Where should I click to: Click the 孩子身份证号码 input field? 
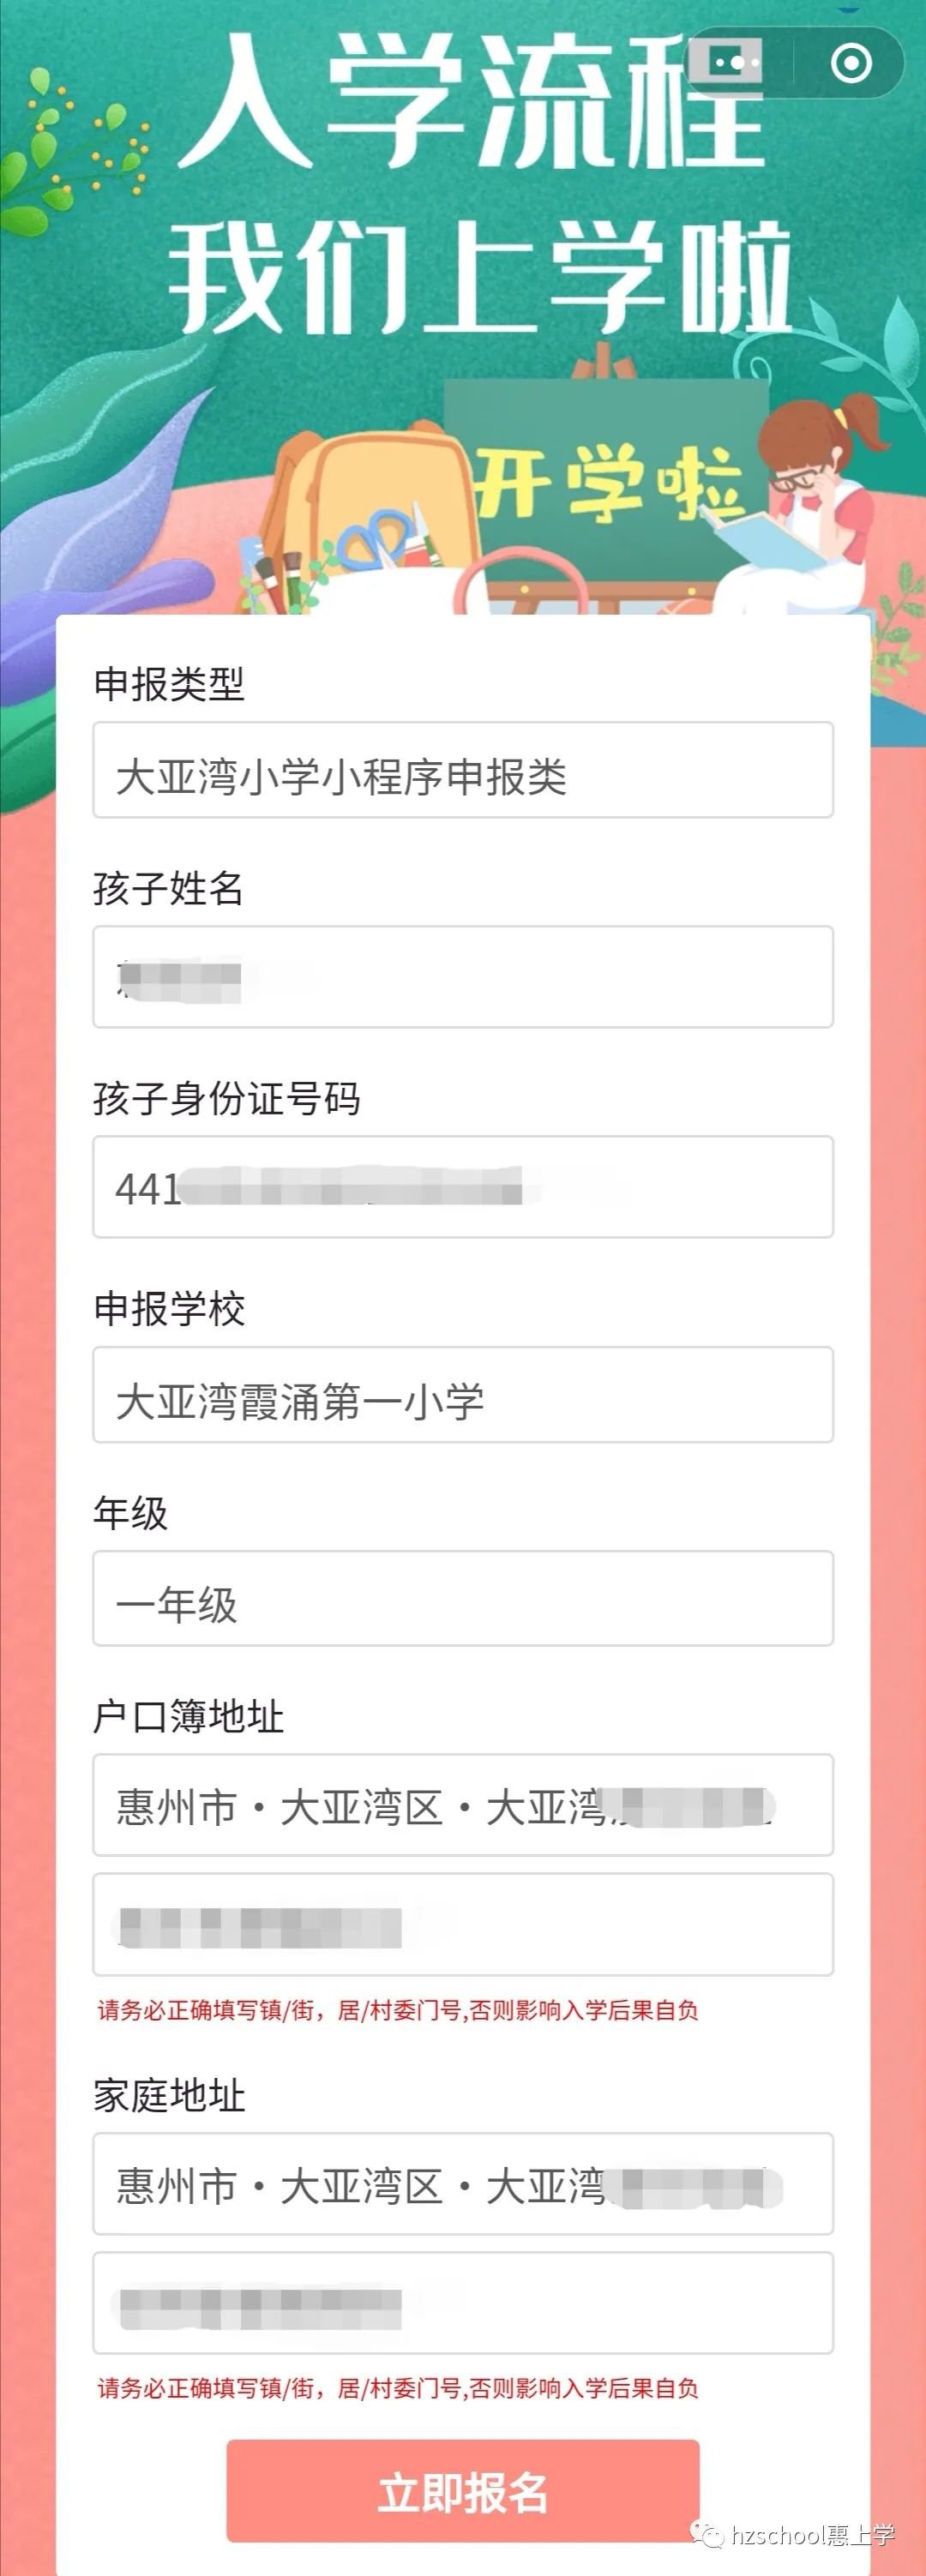click(463, 1187)
